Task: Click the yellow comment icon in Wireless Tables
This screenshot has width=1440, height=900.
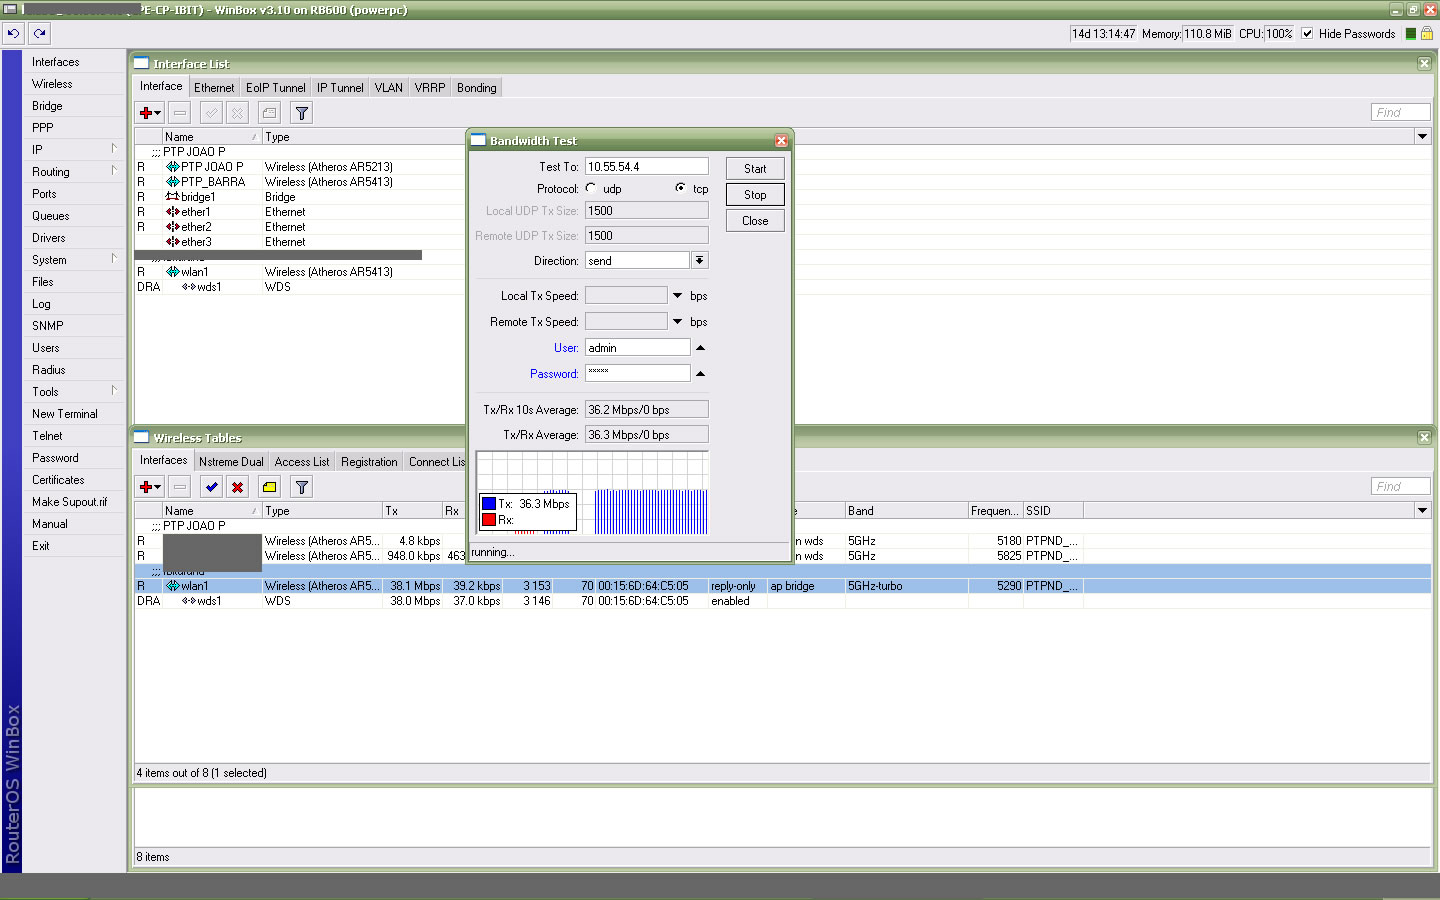Action: (x=269, y=487)
